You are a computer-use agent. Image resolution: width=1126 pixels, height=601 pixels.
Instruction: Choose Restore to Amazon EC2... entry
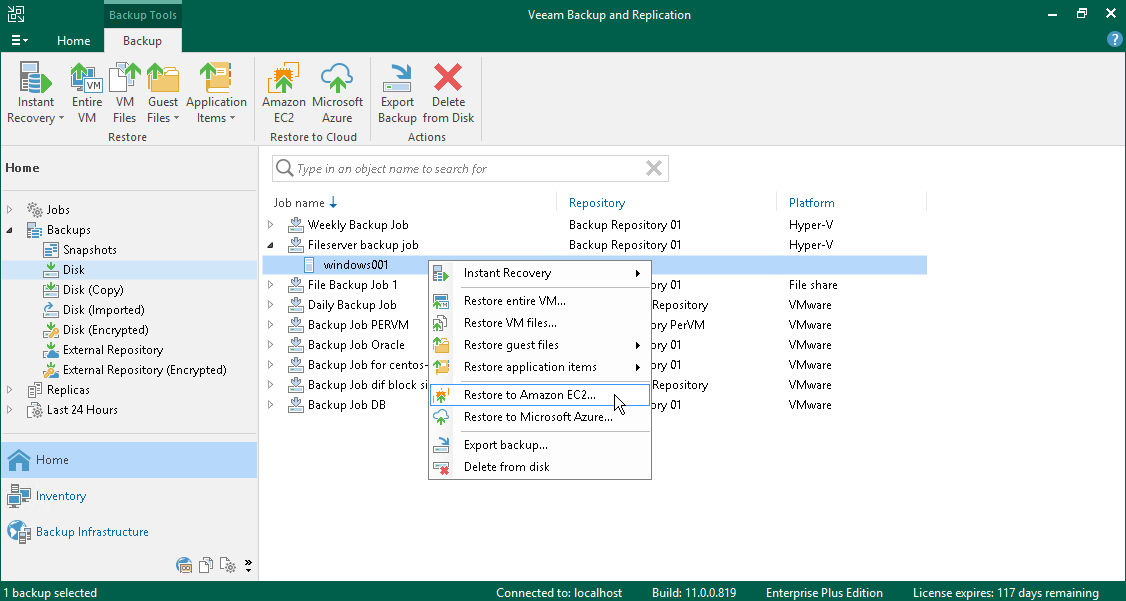point(539,395)
